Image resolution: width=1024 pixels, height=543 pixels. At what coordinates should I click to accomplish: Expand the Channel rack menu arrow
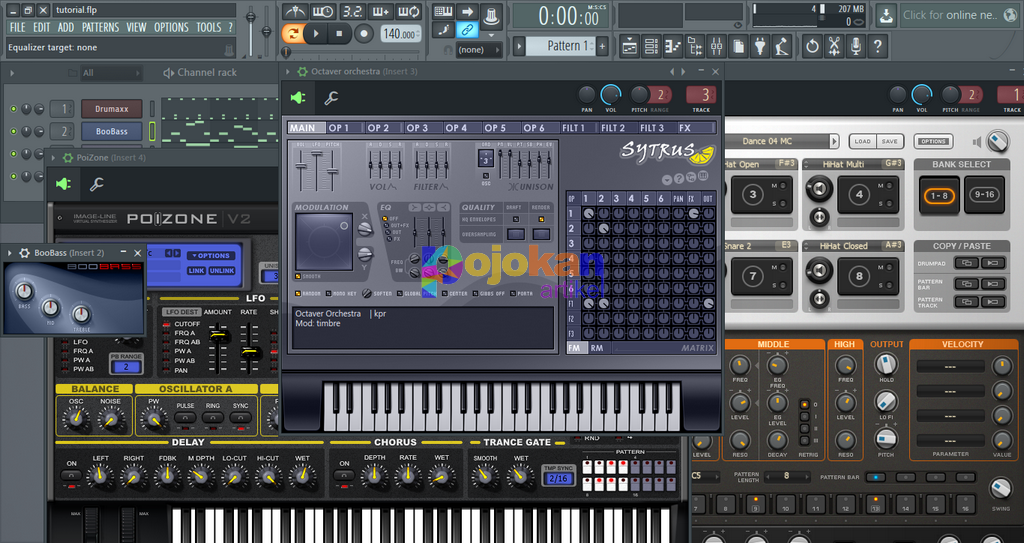click(x=12, y=73)
